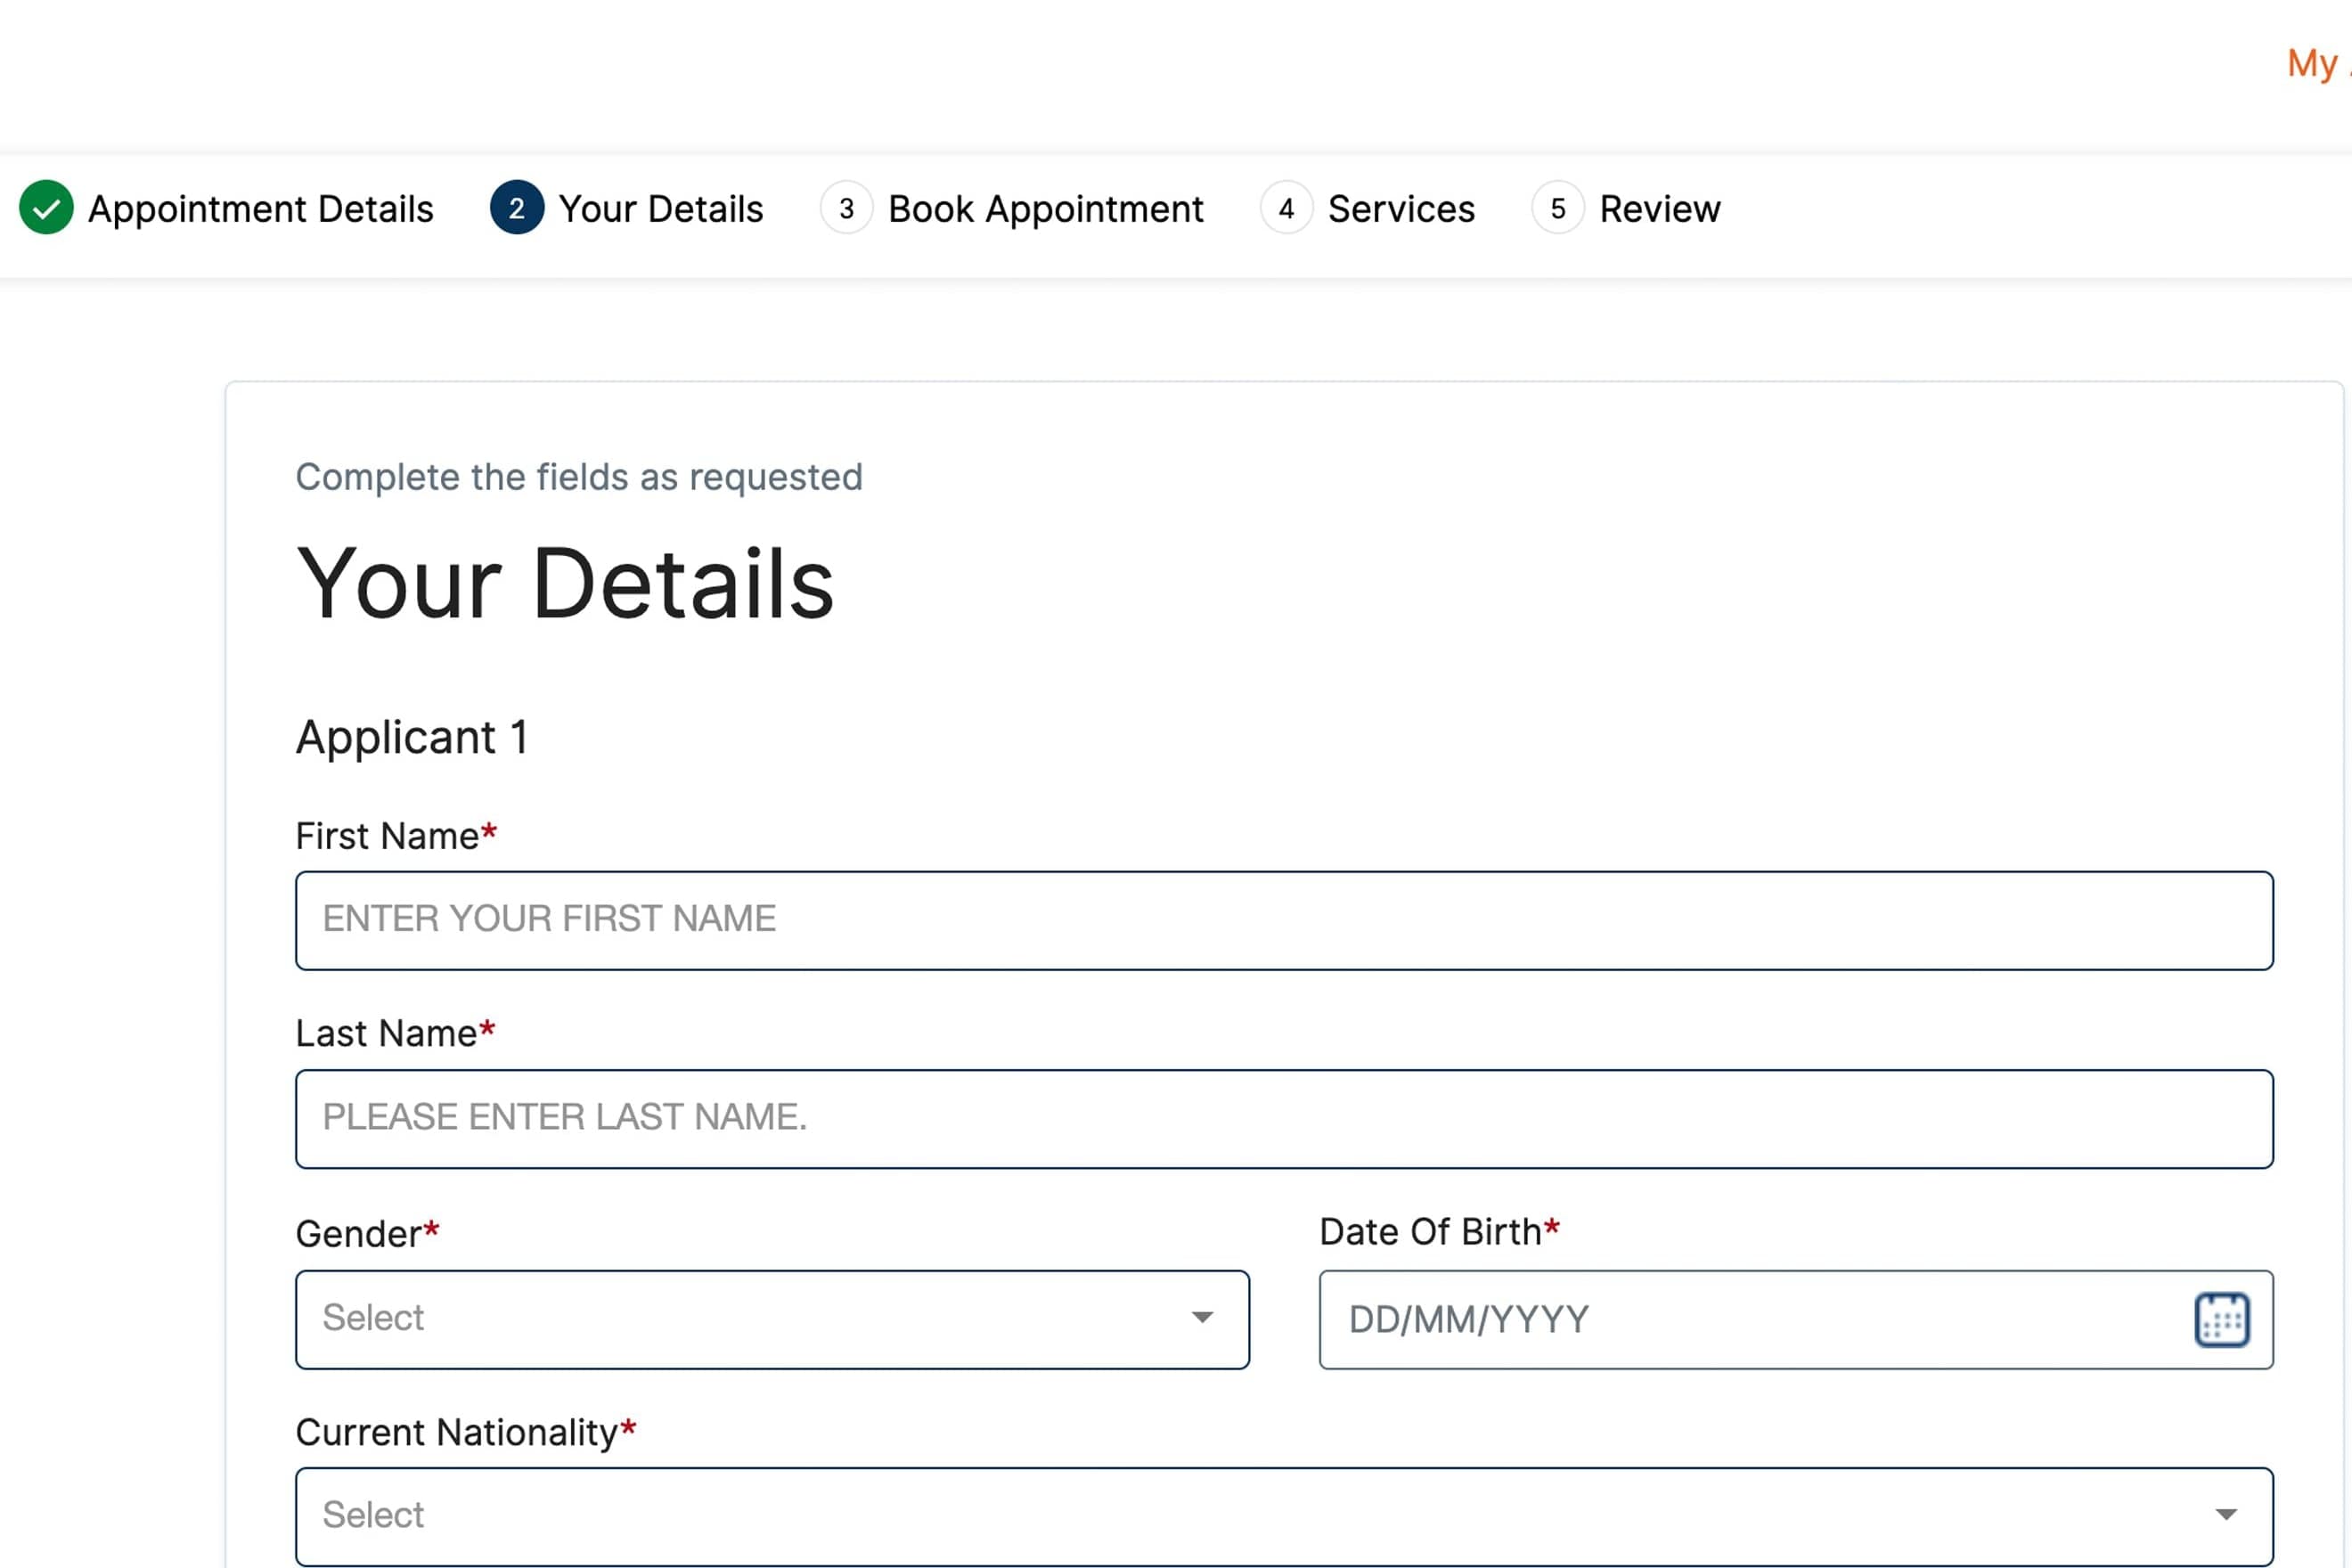The width and height of the screenshot is (2352, 1568).
Task: Jump to the Review step
Action: click(x=1659, y=209)
